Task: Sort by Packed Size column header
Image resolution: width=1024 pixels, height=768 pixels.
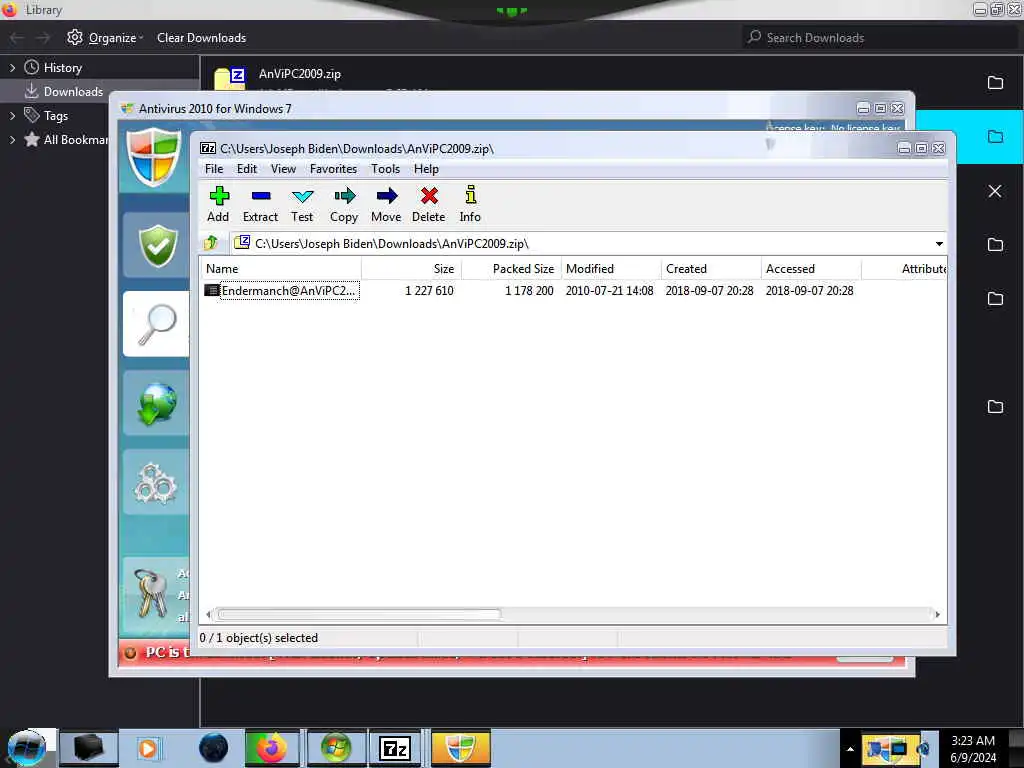Action: (511, 269)
